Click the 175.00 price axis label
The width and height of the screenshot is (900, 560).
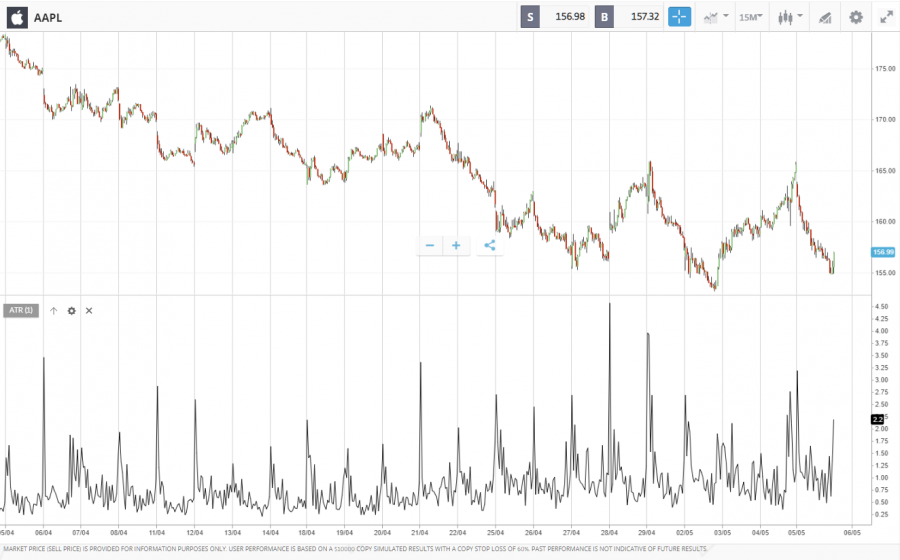885,69
